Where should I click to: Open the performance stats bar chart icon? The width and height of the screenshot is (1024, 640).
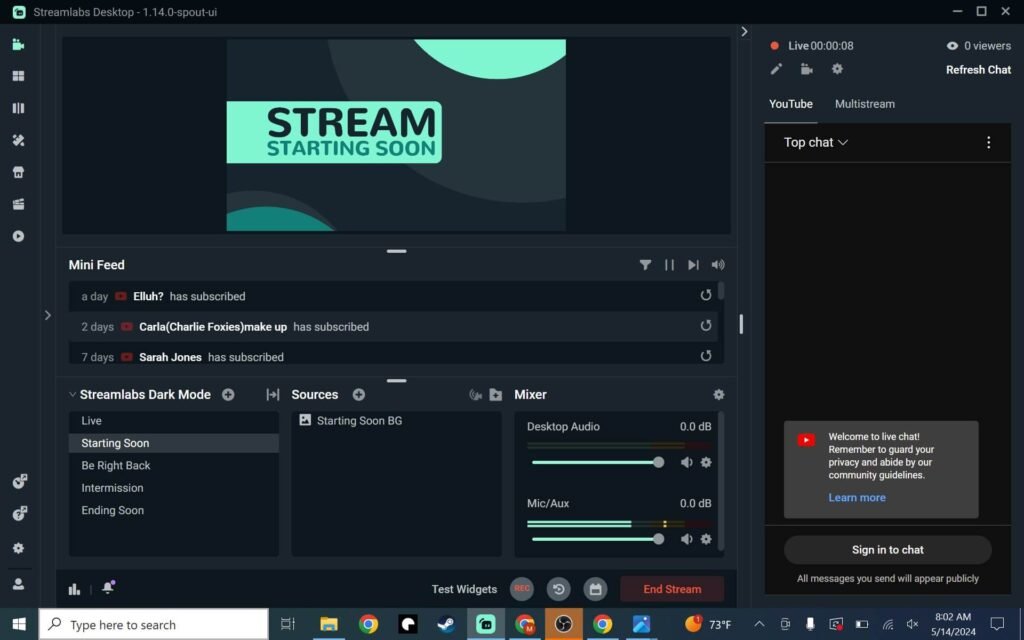pyautogui.click(x=74, y=589)
